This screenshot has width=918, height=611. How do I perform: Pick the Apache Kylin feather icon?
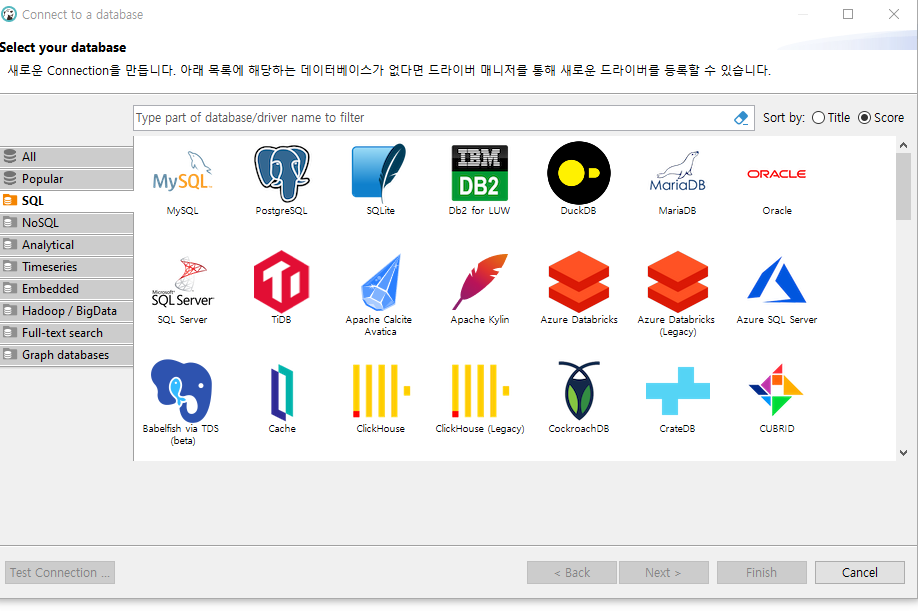[x=479, y=282]
